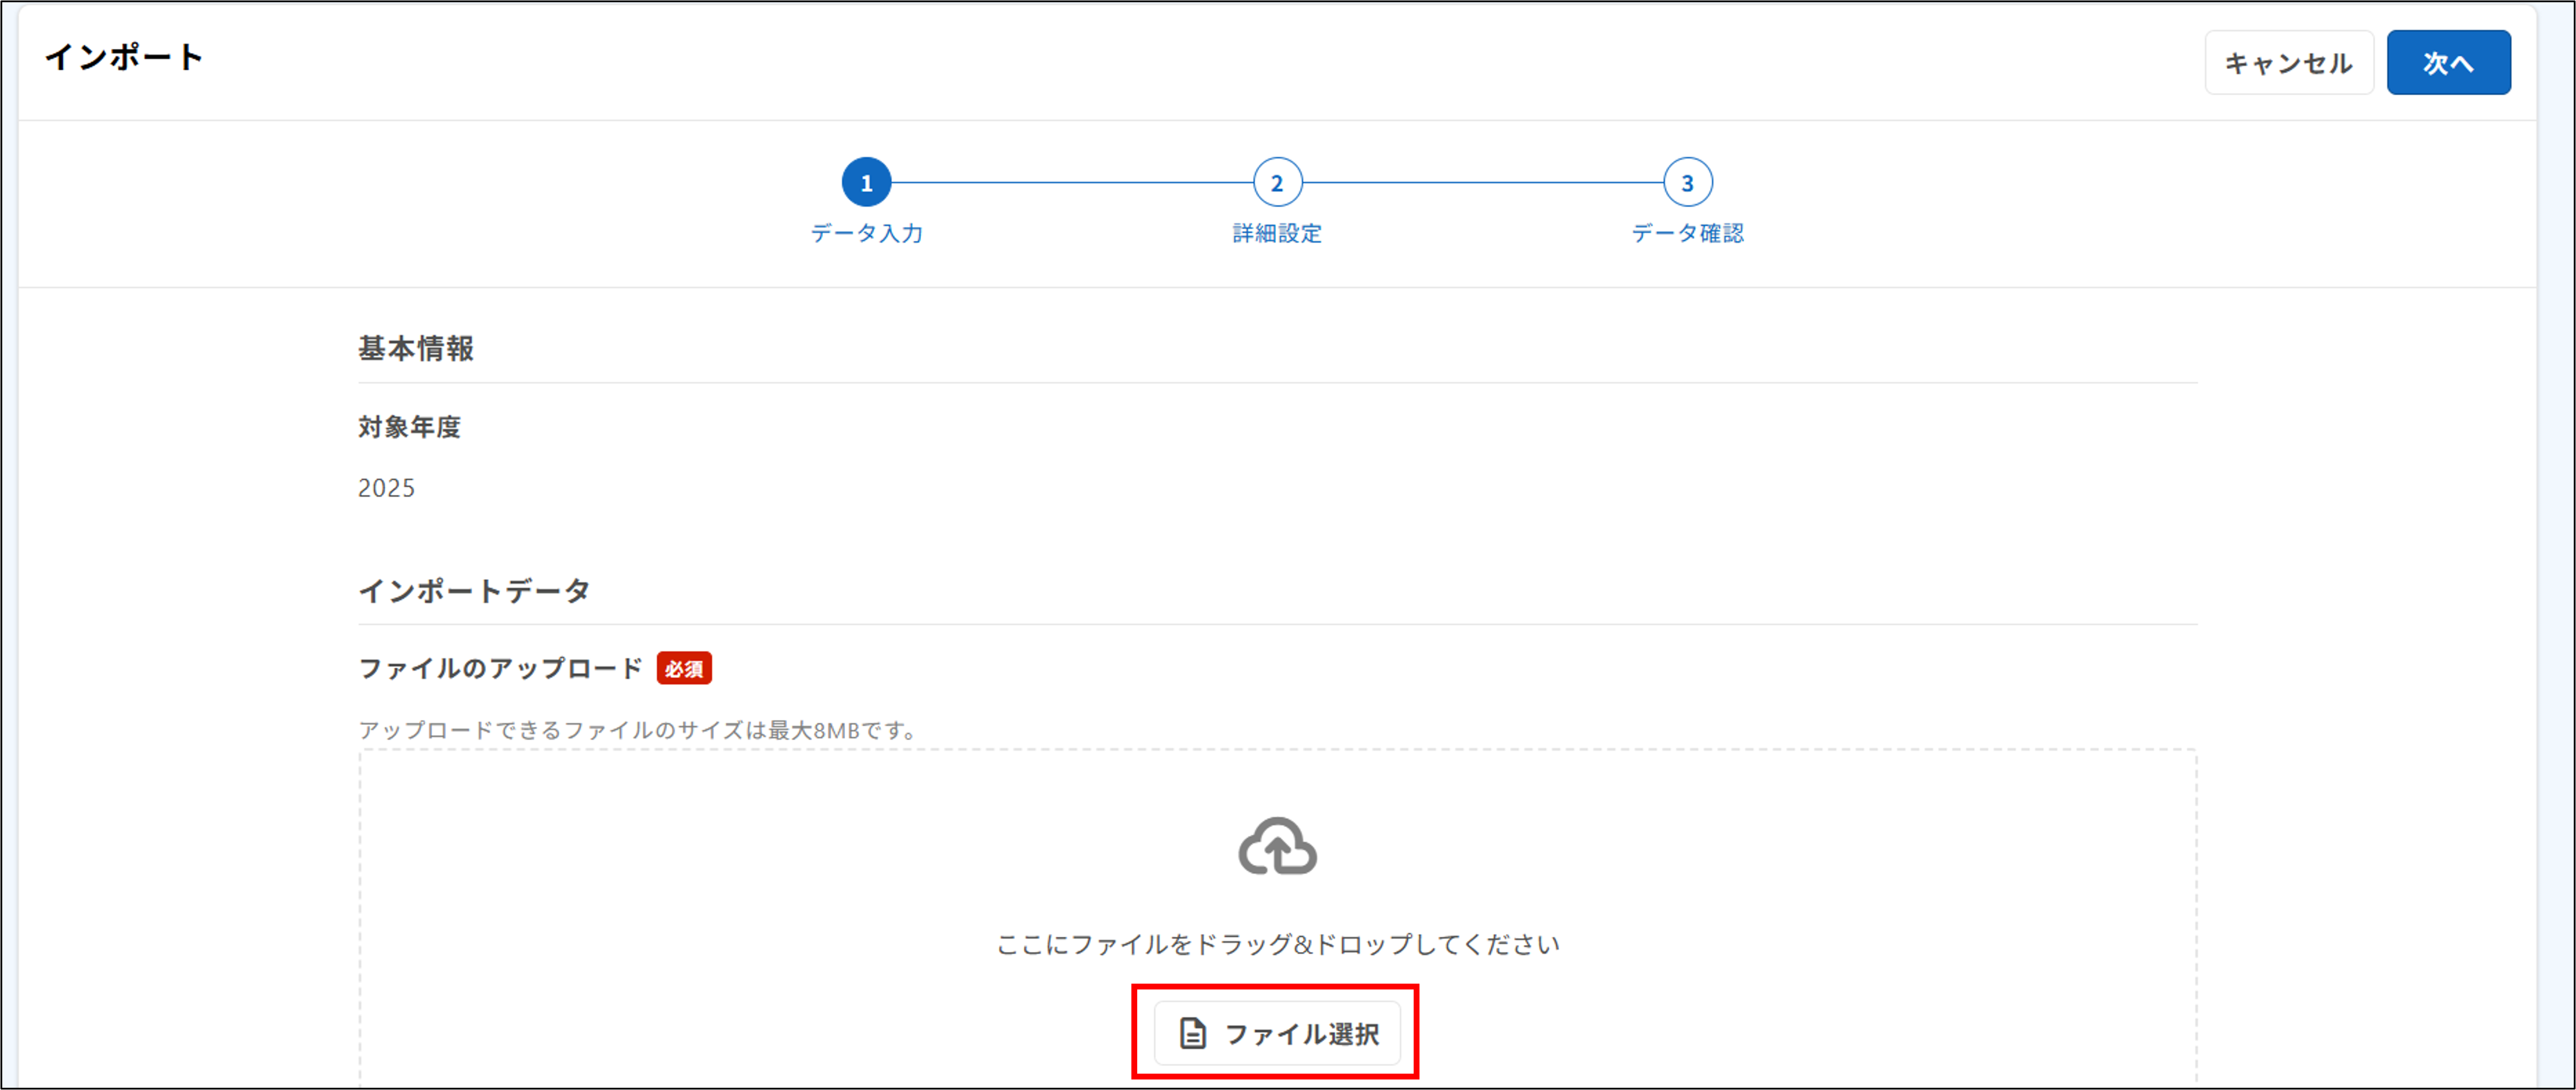Click the 対象年度 field label

coord(410,427)
